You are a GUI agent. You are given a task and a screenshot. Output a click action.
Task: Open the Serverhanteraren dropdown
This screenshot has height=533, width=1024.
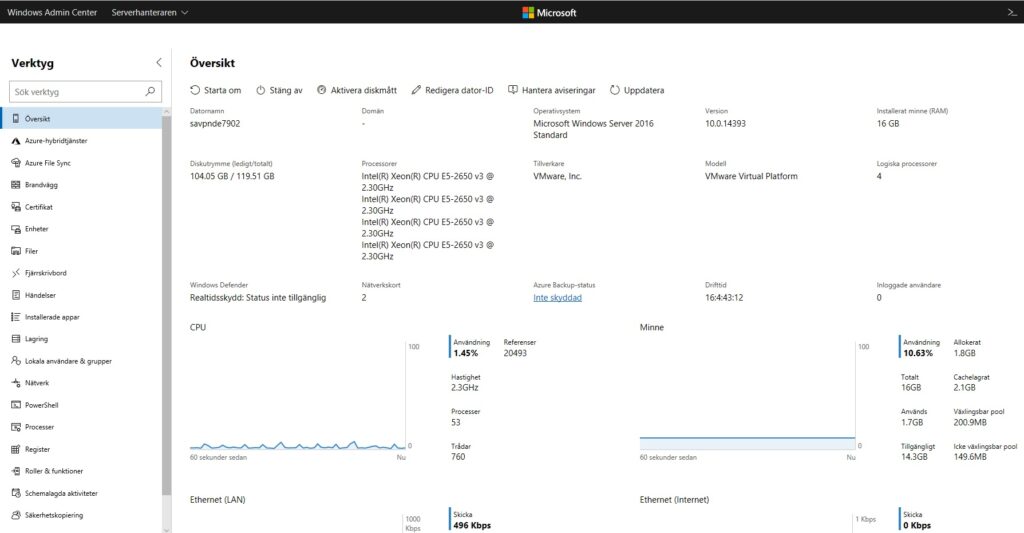click(x=150, y=12)
